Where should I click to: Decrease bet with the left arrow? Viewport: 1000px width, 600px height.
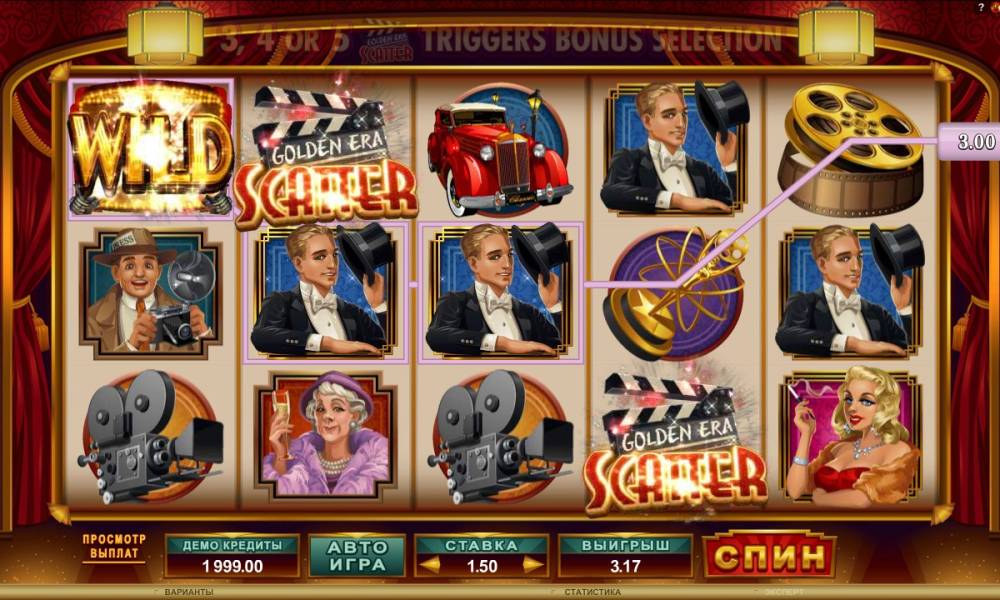430,565
